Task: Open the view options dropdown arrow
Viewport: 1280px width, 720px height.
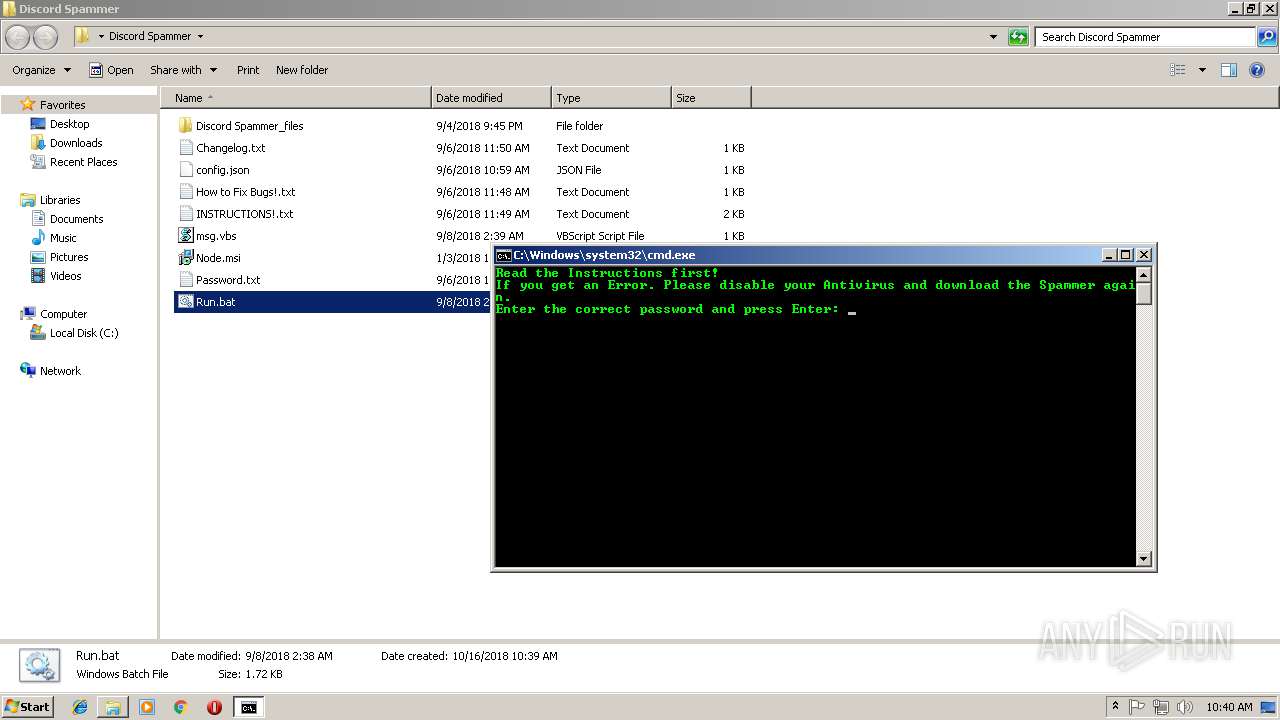Action: click(1202, 70)
